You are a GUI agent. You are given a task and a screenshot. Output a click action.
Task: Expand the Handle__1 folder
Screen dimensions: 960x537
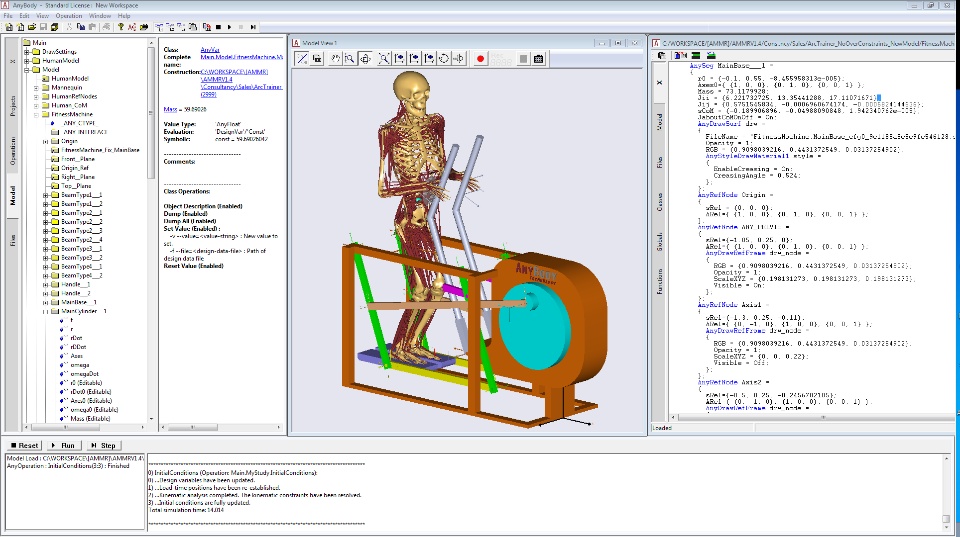click(45, 285)
